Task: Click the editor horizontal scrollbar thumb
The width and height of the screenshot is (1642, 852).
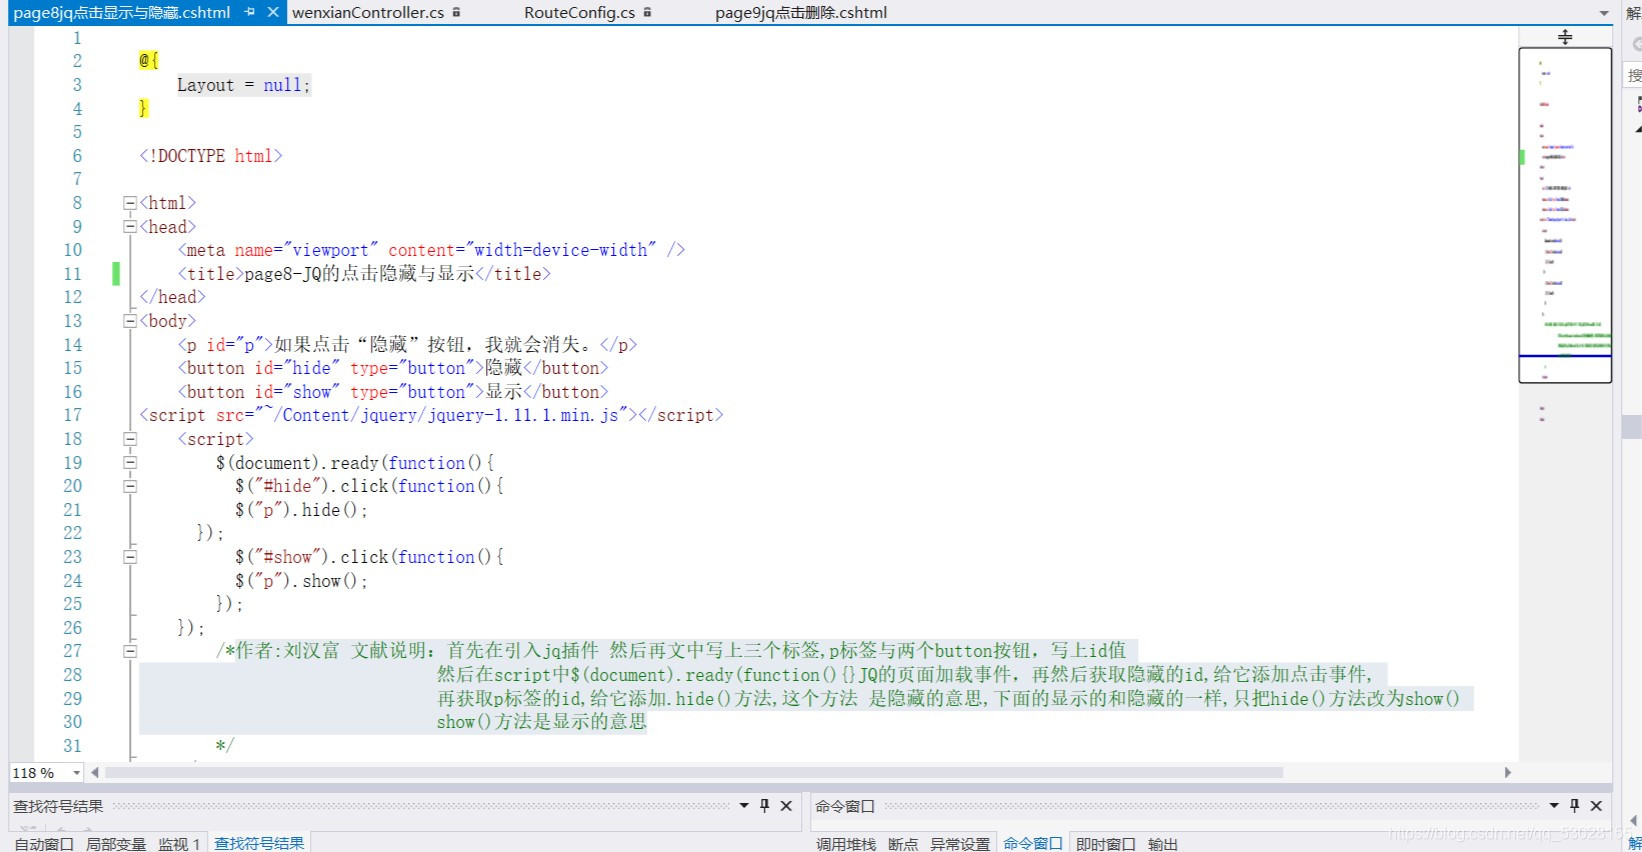Action: [x=694, y=772]
